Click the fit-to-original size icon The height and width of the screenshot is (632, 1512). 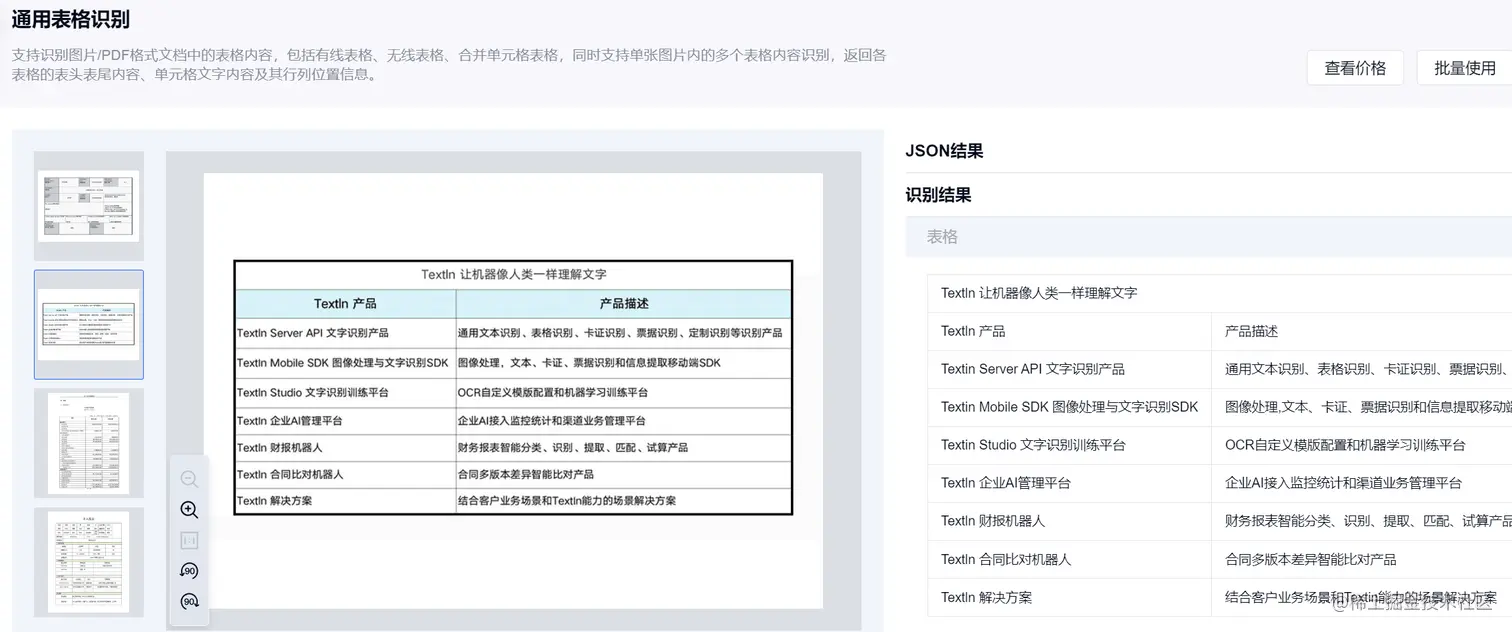pyautogui.click(x=189, y=540)
